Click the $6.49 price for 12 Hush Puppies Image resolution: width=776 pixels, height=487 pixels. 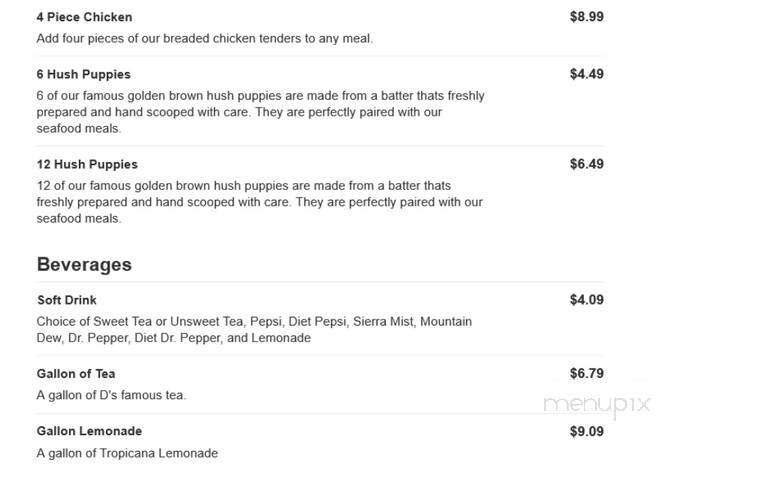pos(586,164)
